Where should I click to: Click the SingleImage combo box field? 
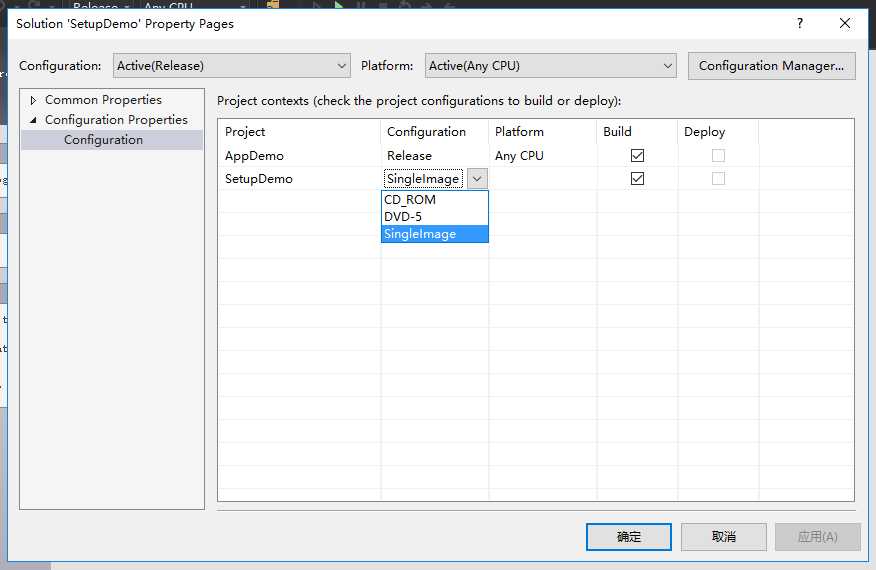click(423, 179)
